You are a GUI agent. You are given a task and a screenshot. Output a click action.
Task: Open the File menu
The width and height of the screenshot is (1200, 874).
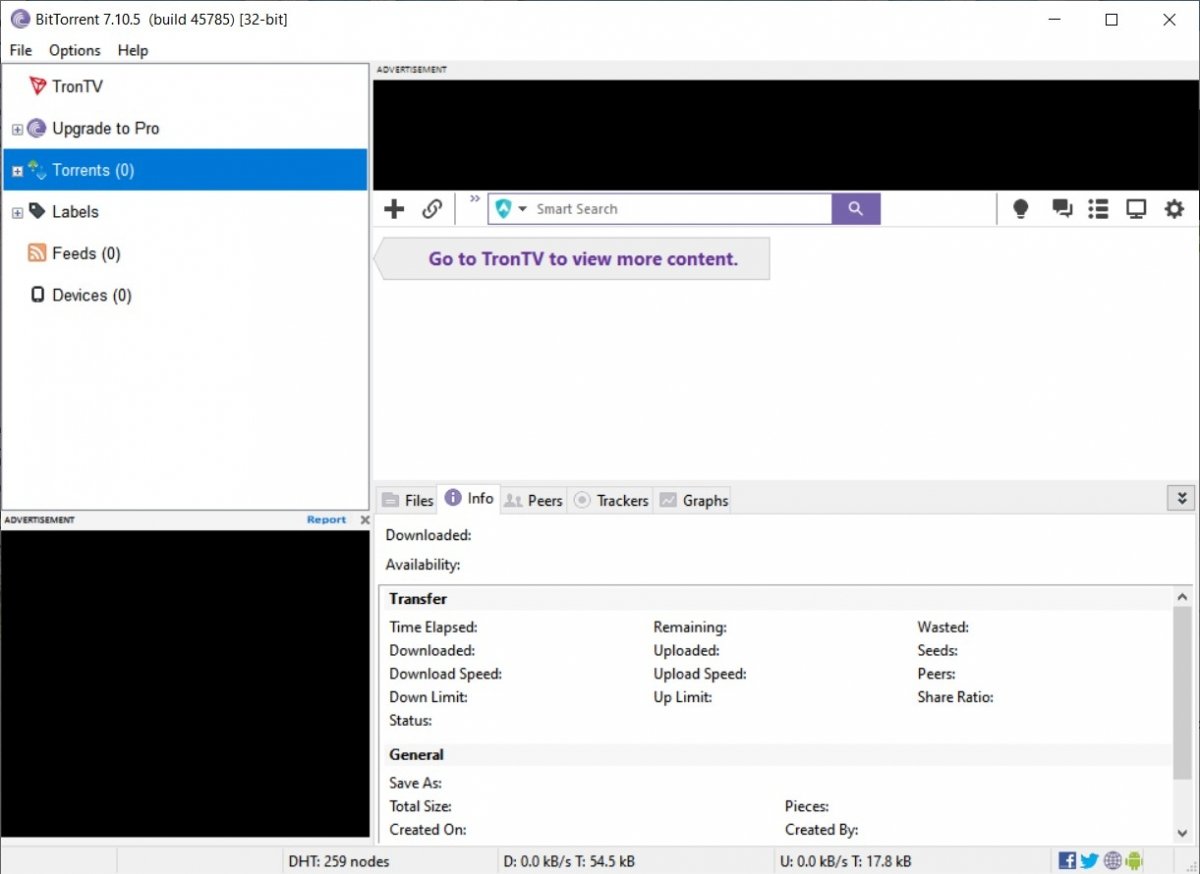click(x=20, y=50)
